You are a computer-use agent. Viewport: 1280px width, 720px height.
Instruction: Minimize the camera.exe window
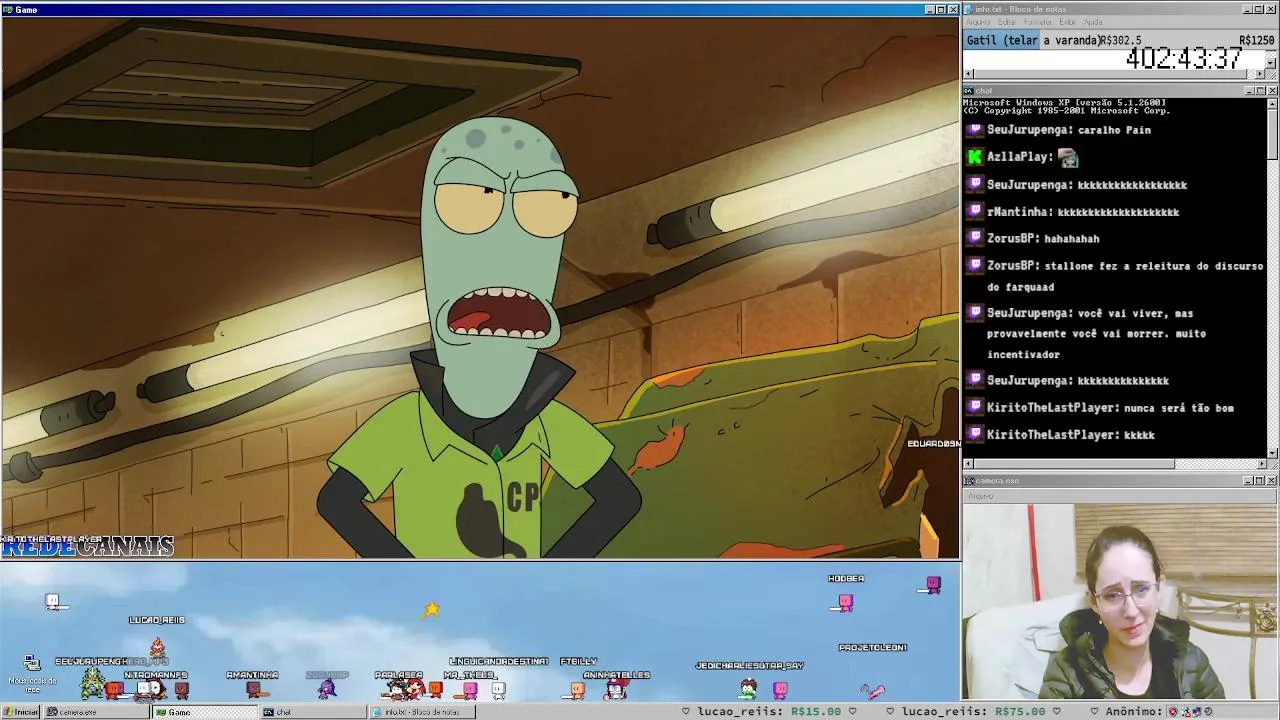pos(1248,481)
